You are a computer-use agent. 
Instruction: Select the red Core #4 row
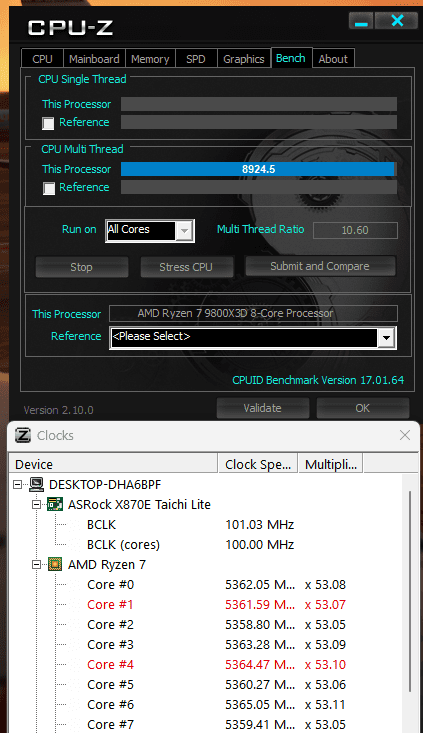pyautogui.click(x=206, y=664)
